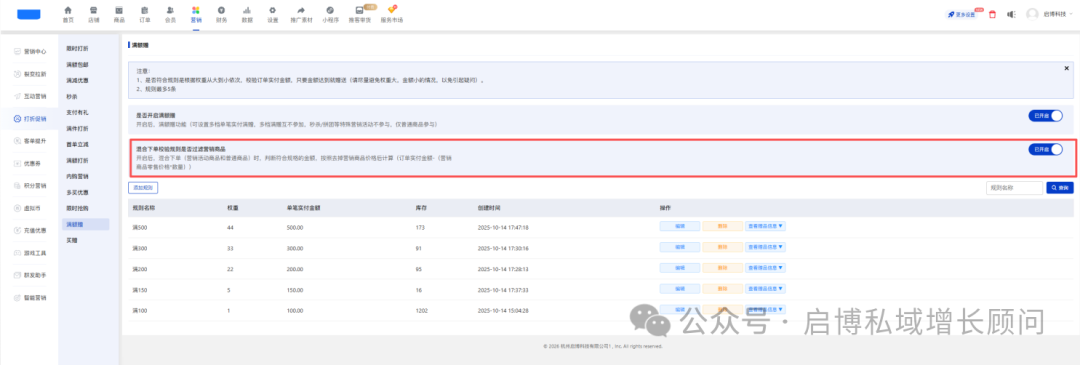Open 满额打折 submenu item
The width and height of the screenshot is (1080, 365).
[77, 160]
